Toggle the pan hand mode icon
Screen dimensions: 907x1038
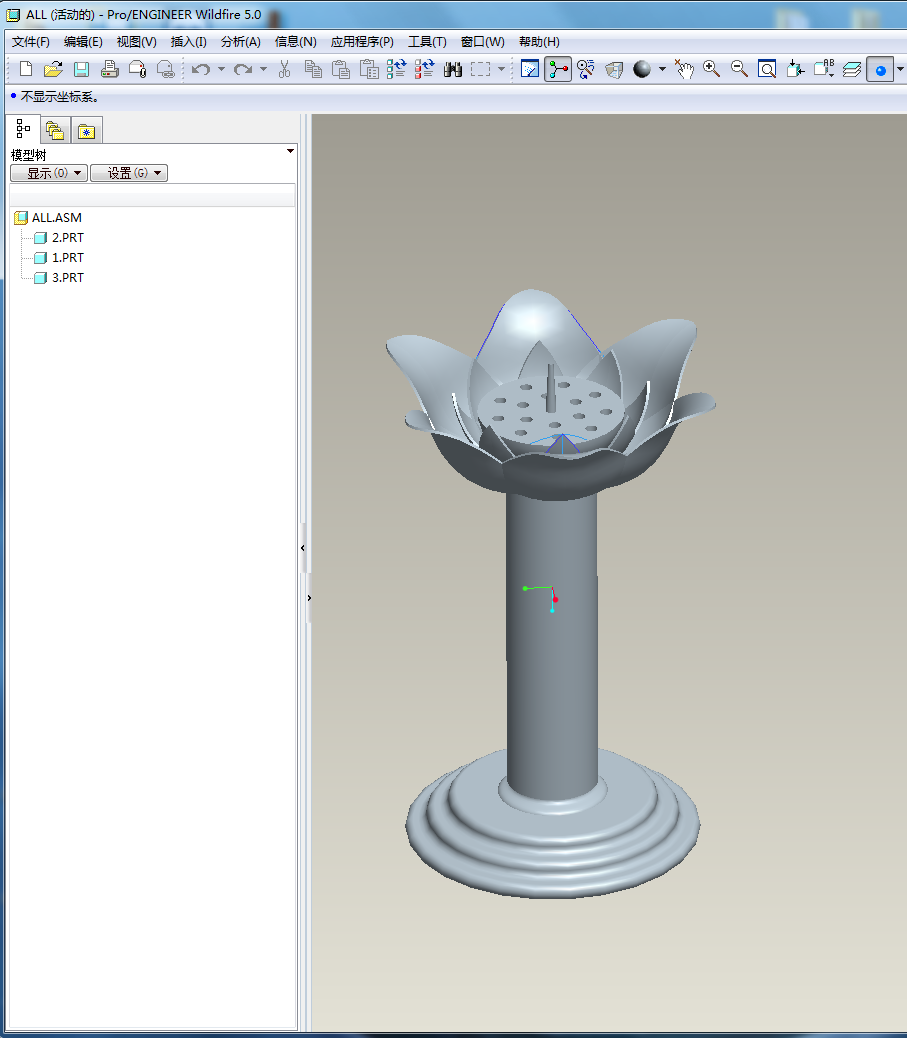tap(684, 69)
